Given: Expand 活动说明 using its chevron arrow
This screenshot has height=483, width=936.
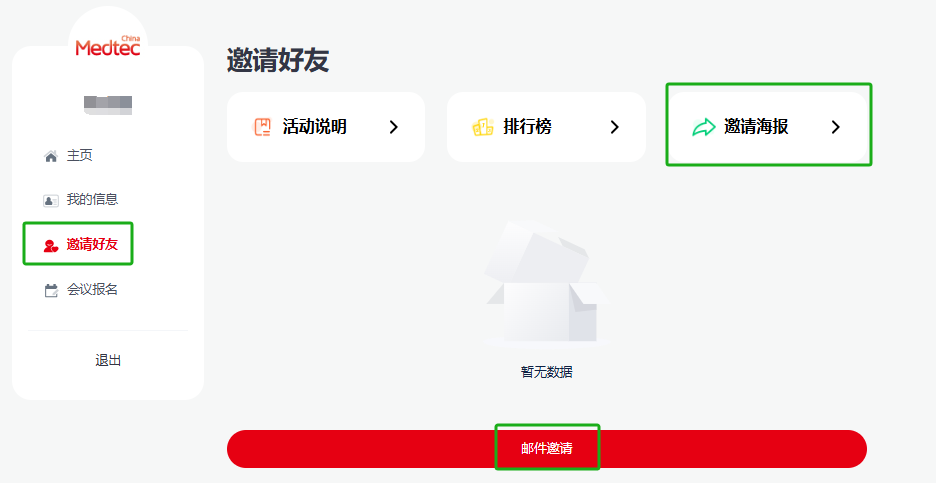Looking at the screenshot, I should coord(393,127).
